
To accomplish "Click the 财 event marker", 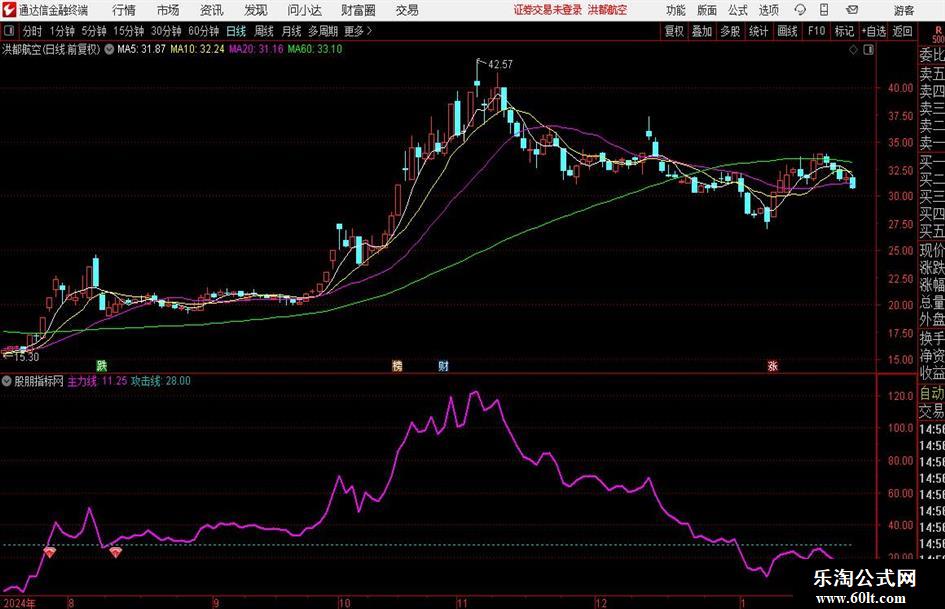I will [443, 365].
